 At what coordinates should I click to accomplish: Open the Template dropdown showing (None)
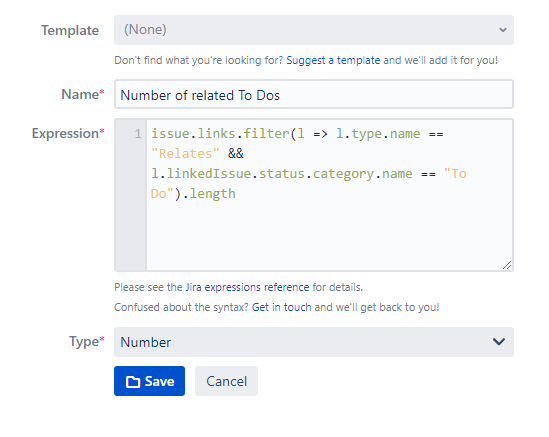(x=314, y=30)
